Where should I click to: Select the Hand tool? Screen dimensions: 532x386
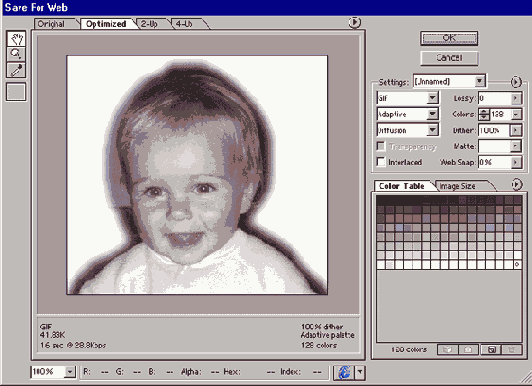pos(16,39)
